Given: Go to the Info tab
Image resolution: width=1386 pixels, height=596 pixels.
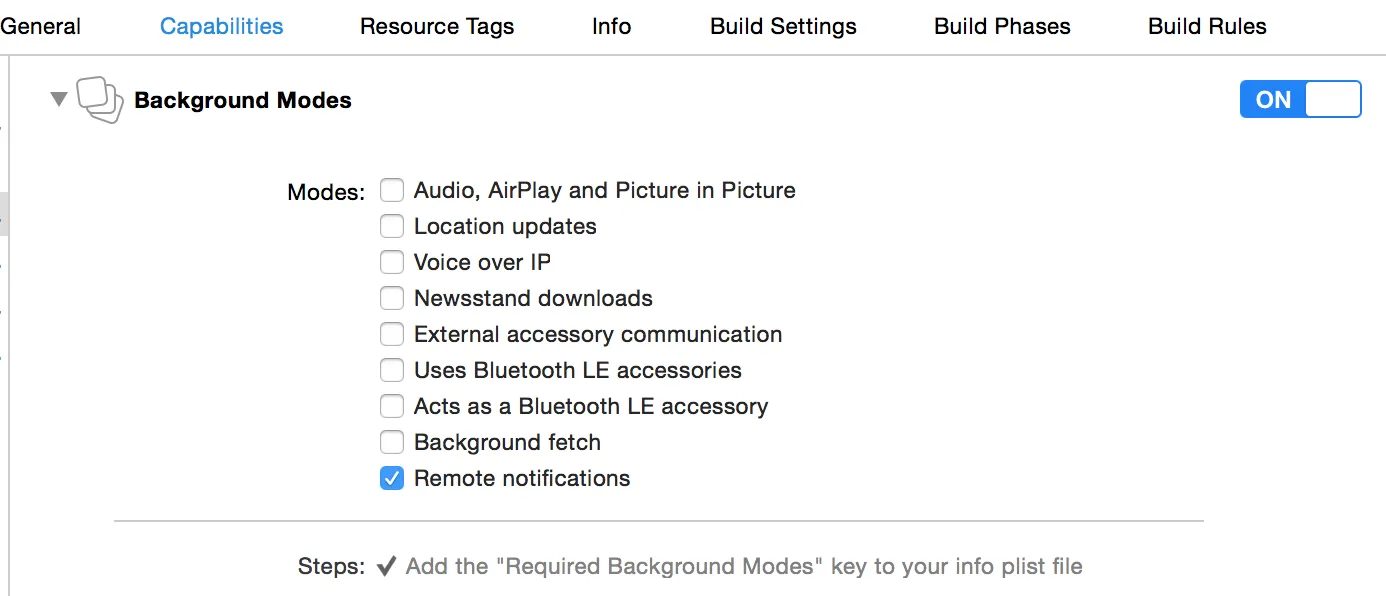Looking at the screenshot, I should 611,27.
